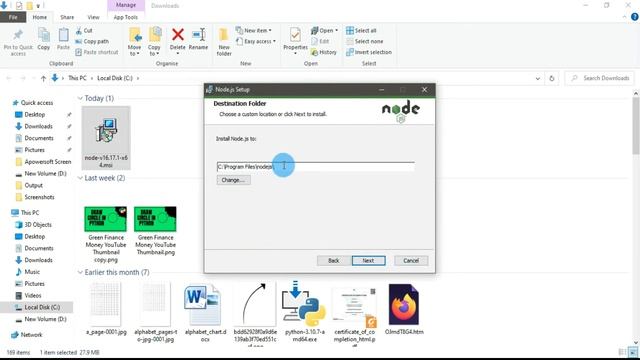Cancel the Node.js Setup wizard
This screenshot has width=640, height=360.
411,261
